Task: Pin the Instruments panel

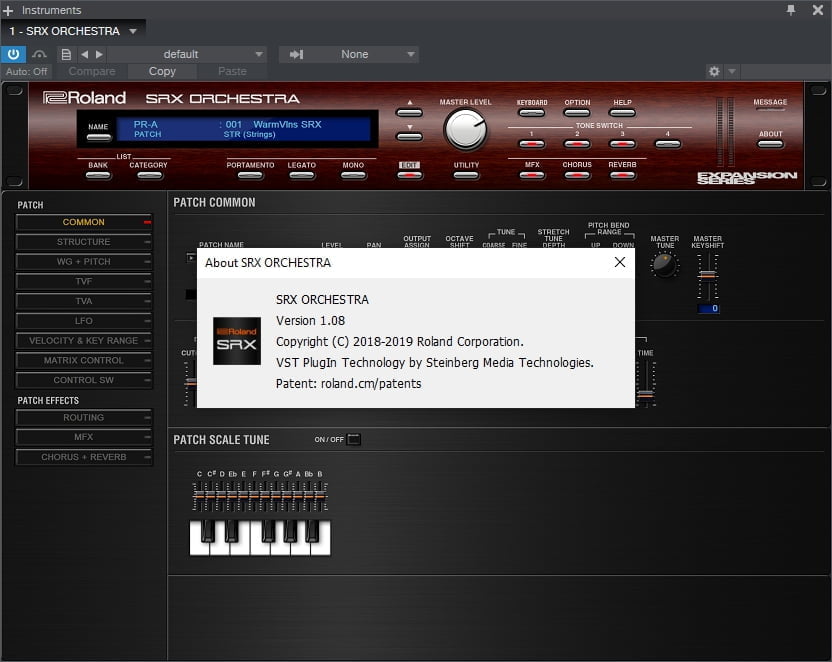Action: tap(791, 10)
